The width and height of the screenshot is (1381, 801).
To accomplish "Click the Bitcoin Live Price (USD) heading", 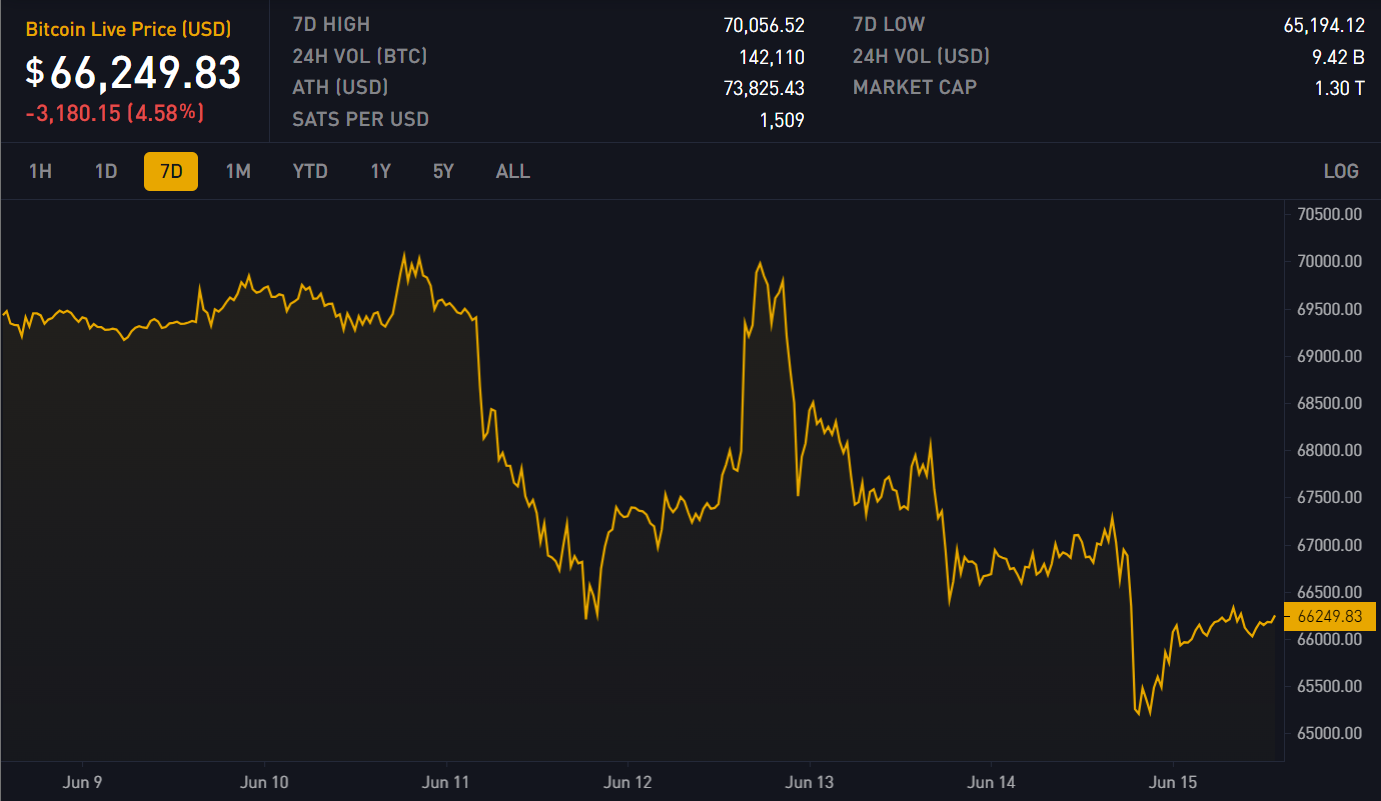I will [x=128, y=30].
